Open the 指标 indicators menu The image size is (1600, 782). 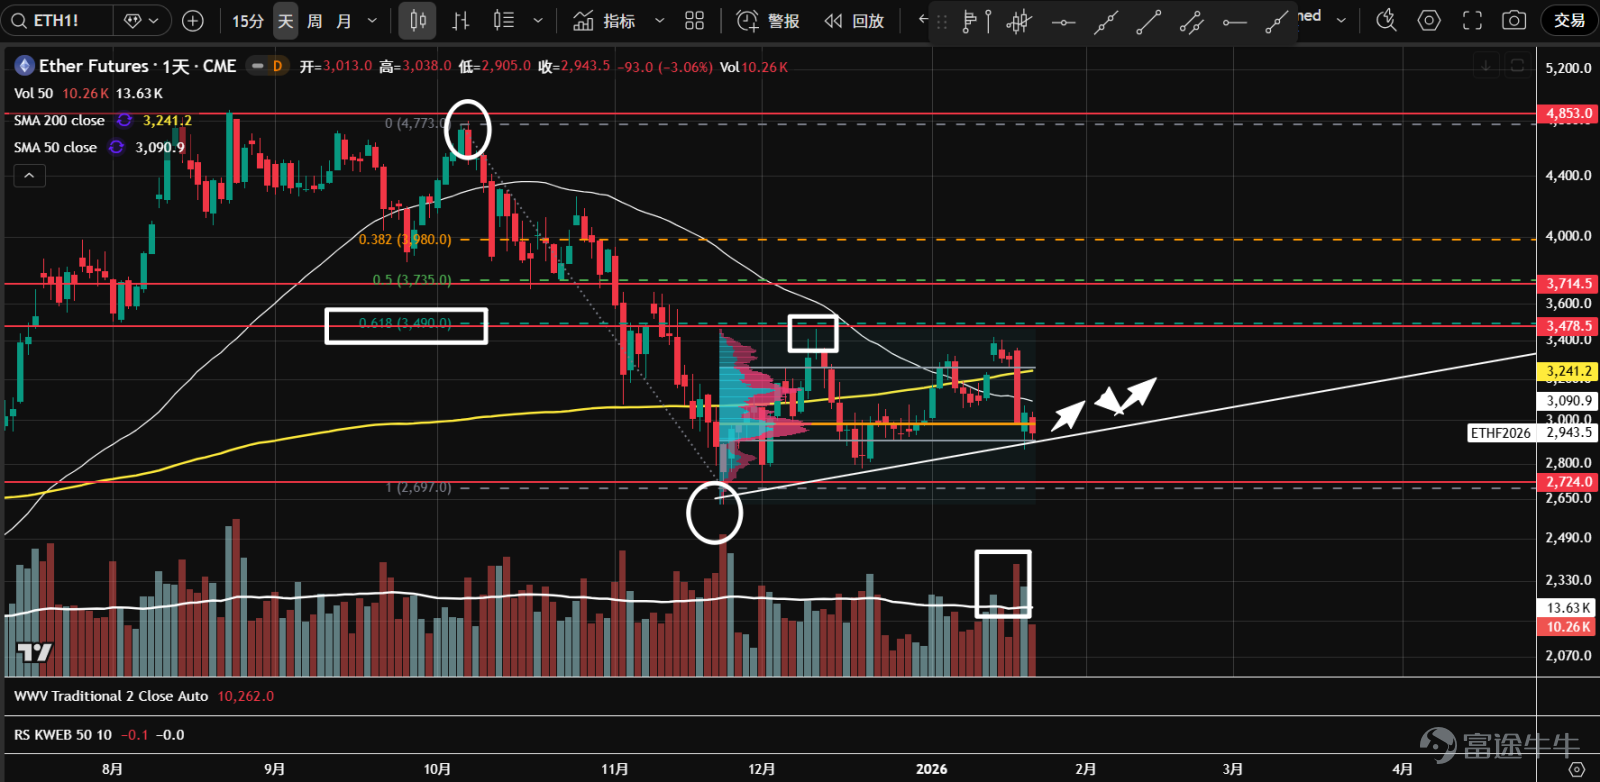(x=604, y=20)
